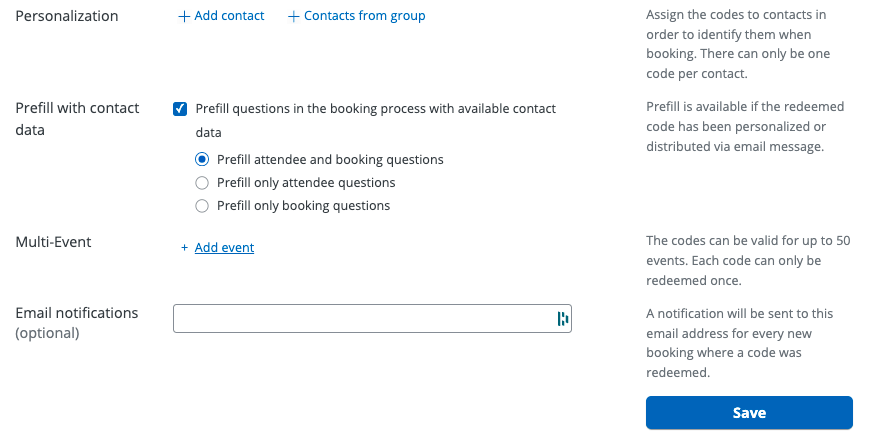Click the 'Prefill only attendee questions' label text

coord(306,183)
